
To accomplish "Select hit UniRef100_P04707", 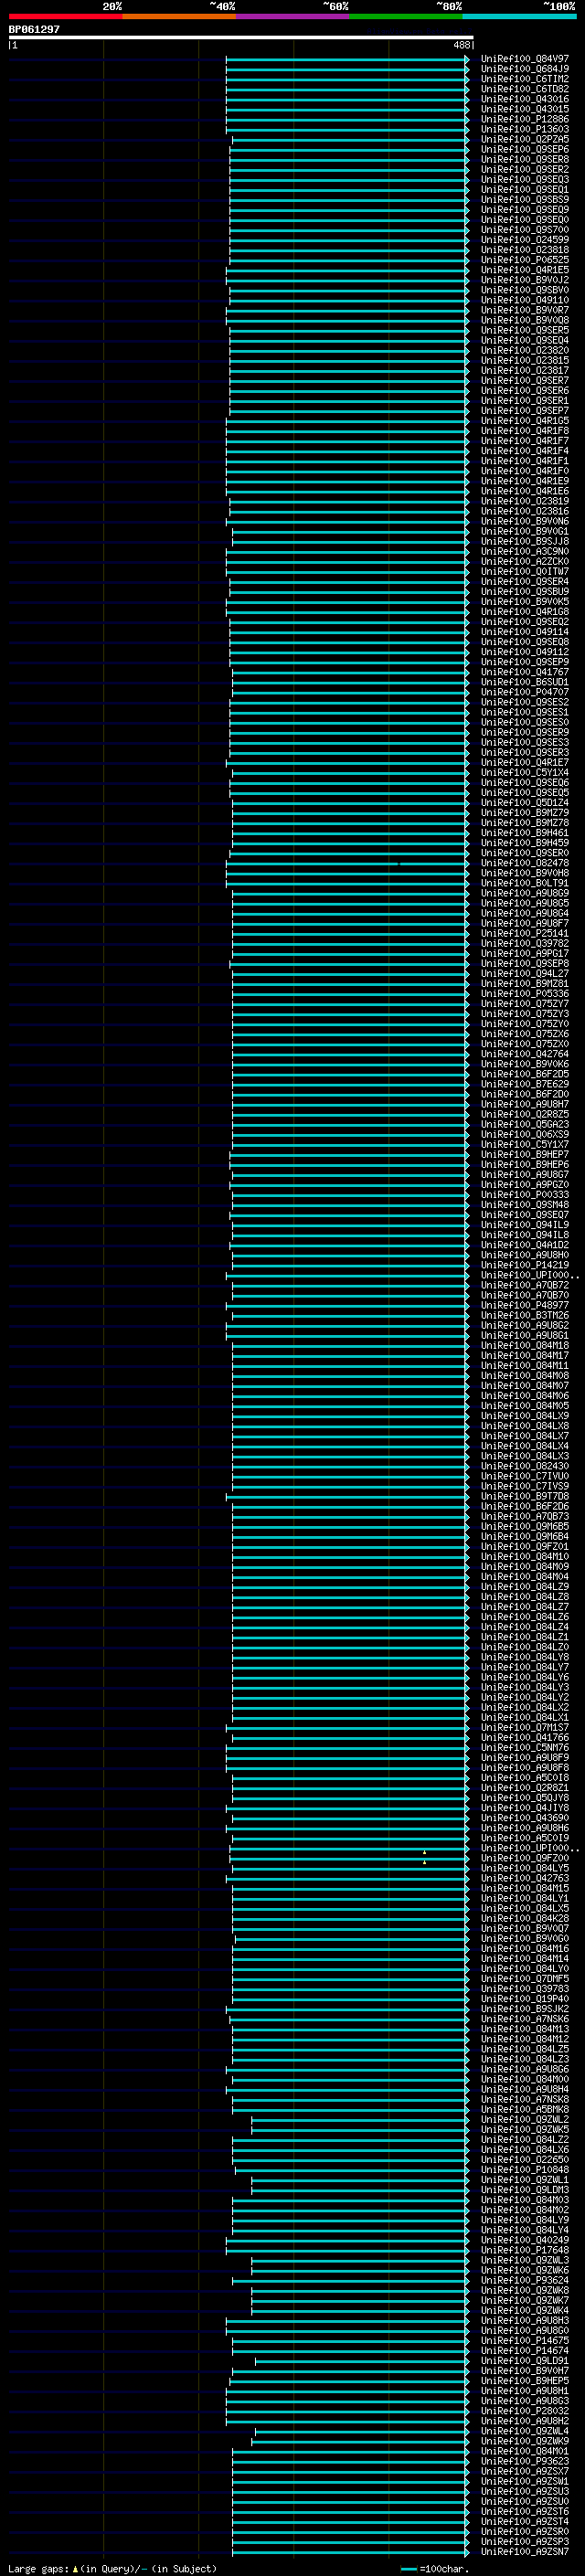I will pyautogui.click(x=525, y=692).
